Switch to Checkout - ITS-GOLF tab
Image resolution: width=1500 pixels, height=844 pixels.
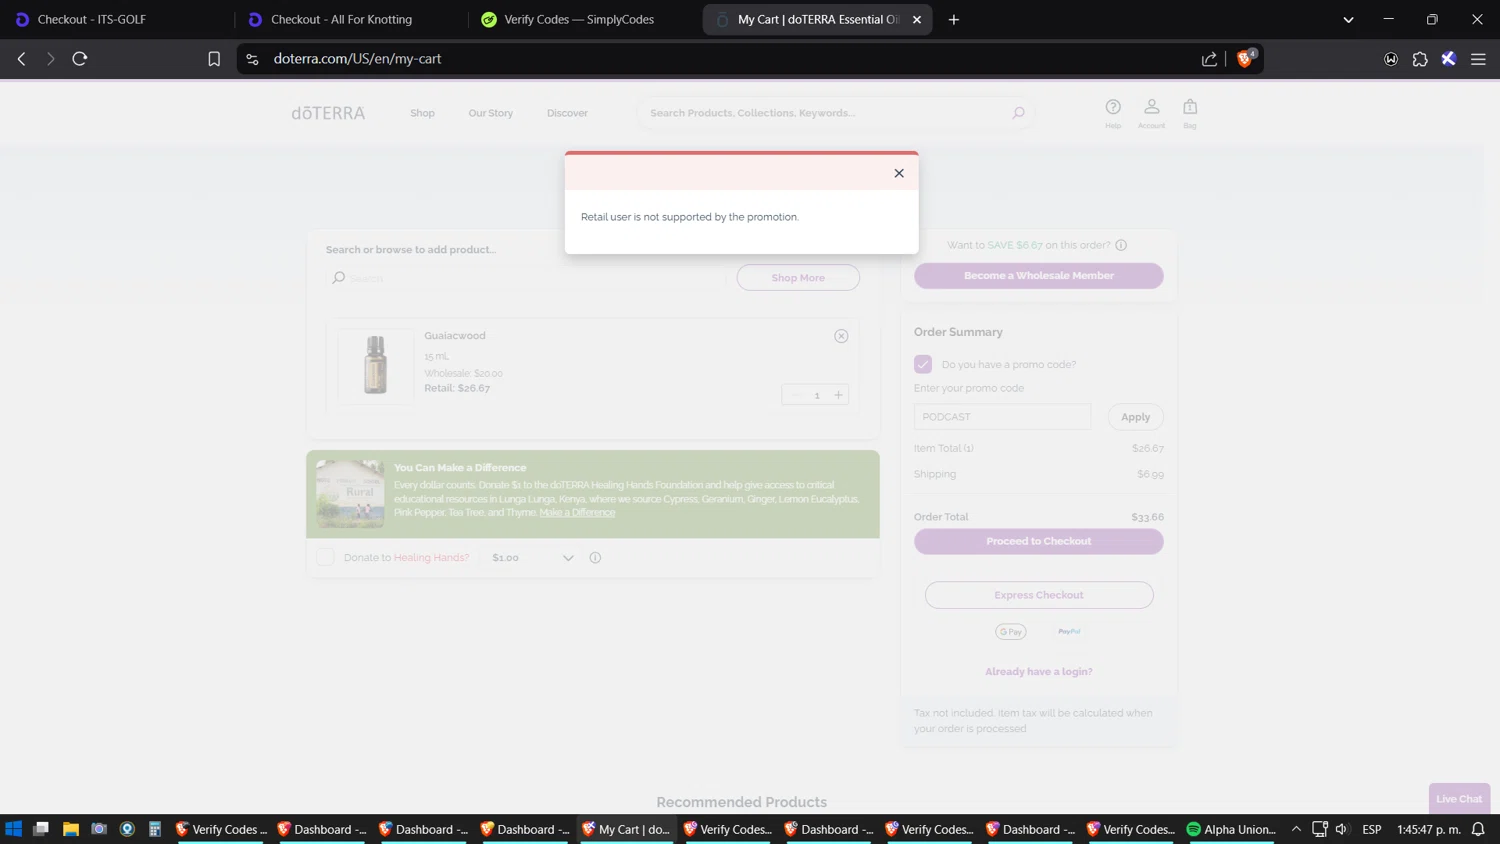pyautogui.click(x=117, y=19)
